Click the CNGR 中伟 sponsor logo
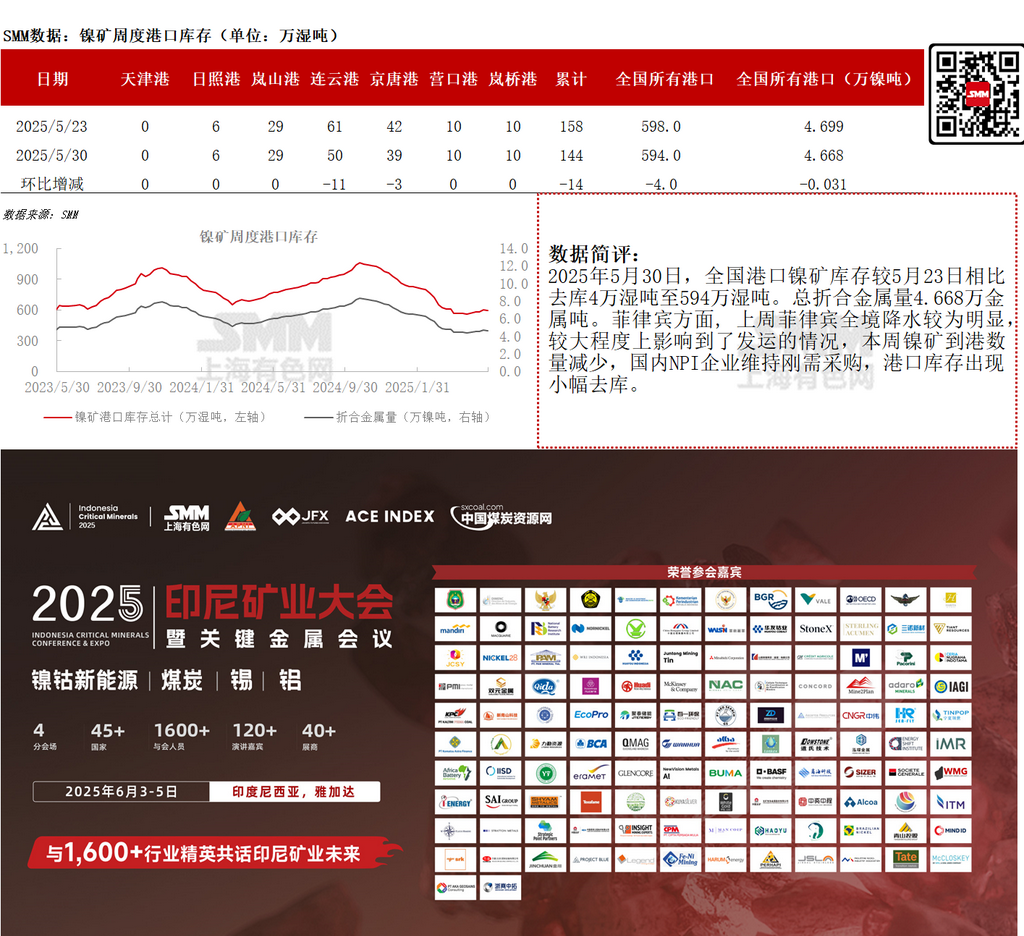Screen dimensions: 1024x936 (x=861, y=715)
